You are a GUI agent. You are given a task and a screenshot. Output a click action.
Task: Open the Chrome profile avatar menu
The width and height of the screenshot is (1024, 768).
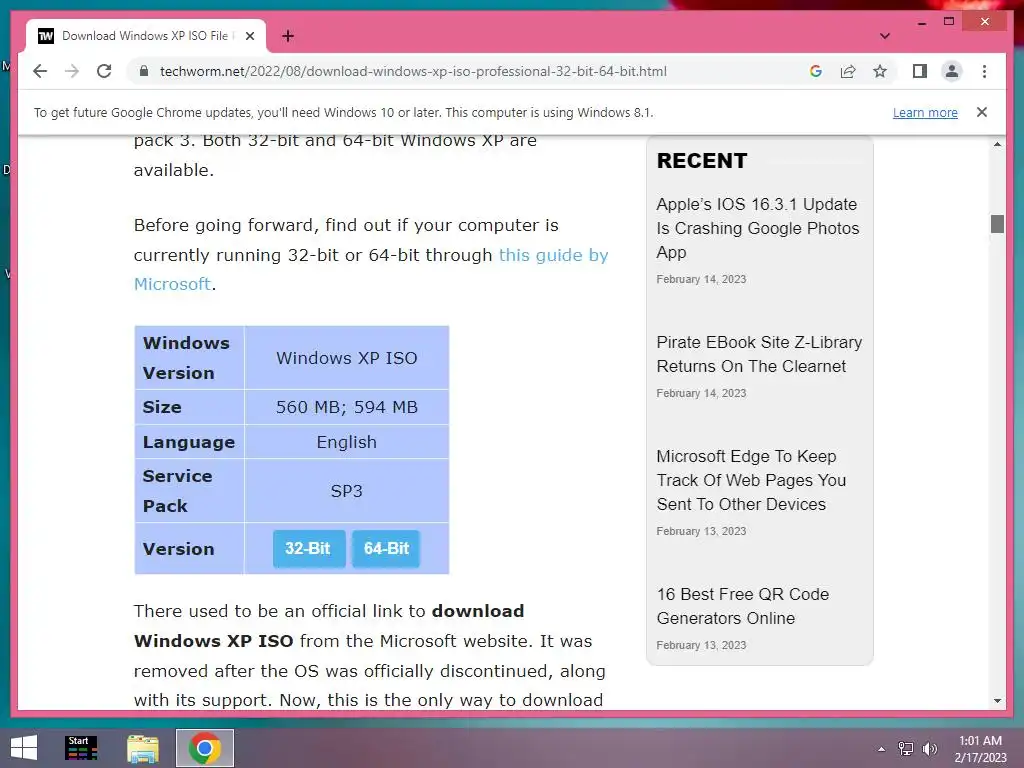tap(952, 71)
